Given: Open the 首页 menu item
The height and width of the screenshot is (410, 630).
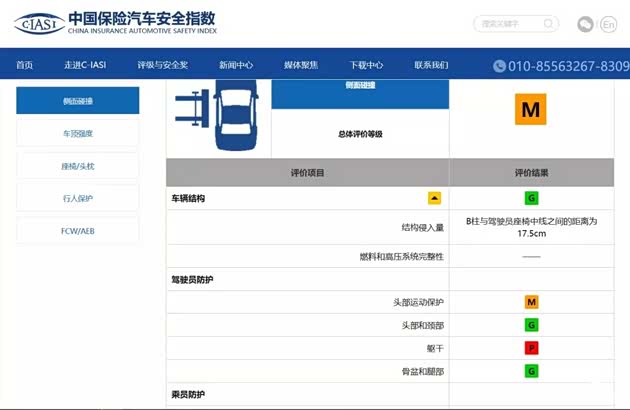Looking at the screenshot, I should [24, 66].
